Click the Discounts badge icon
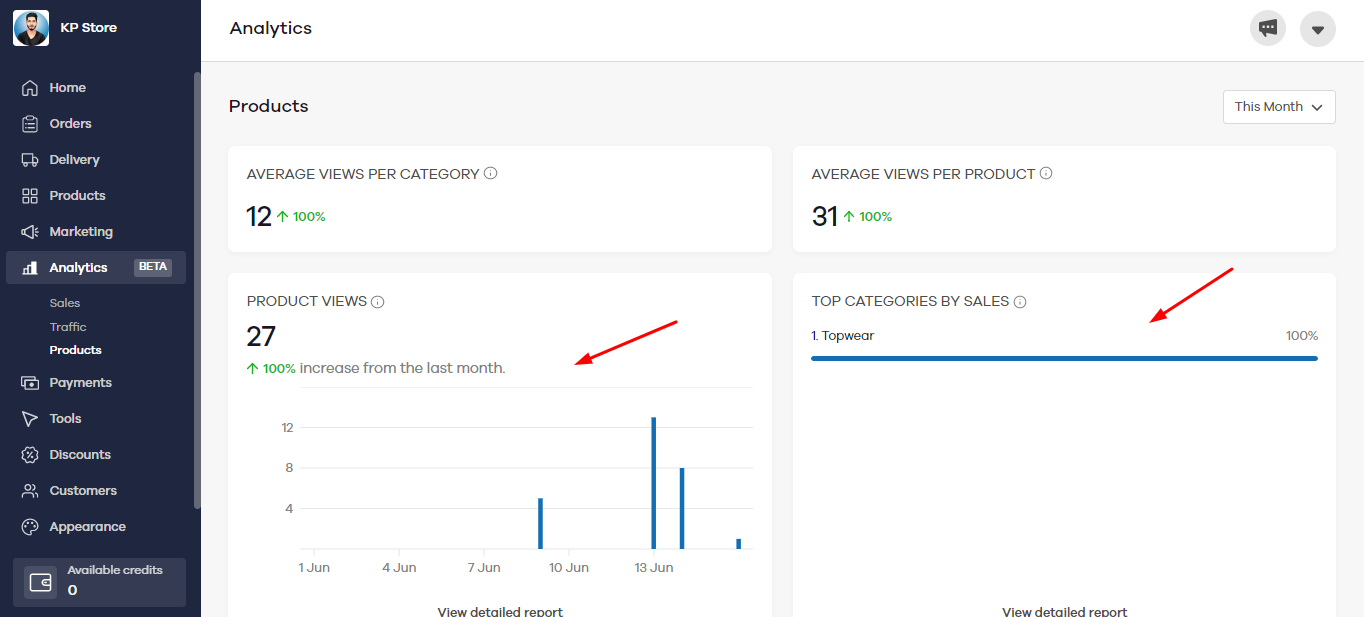 (x=30, y=455)
